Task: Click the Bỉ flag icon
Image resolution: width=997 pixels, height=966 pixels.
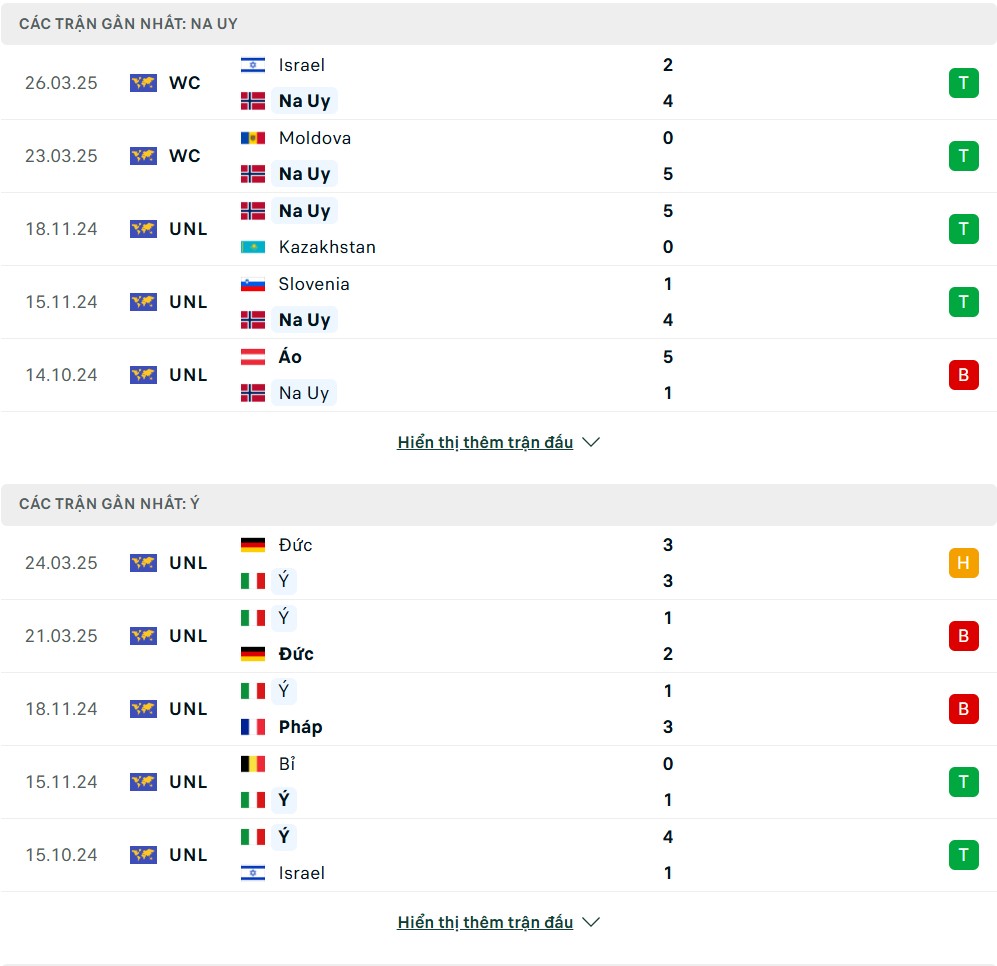Action: 252,764
